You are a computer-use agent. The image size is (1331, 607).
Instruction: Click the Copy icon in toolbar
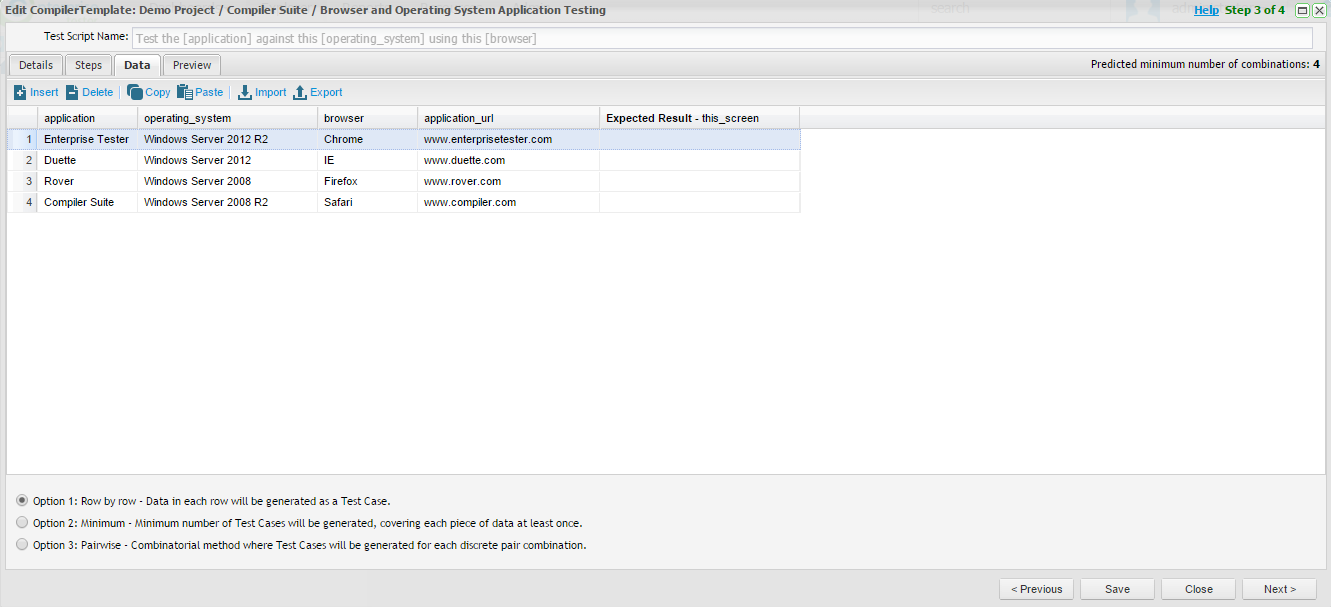coord(134,92)
